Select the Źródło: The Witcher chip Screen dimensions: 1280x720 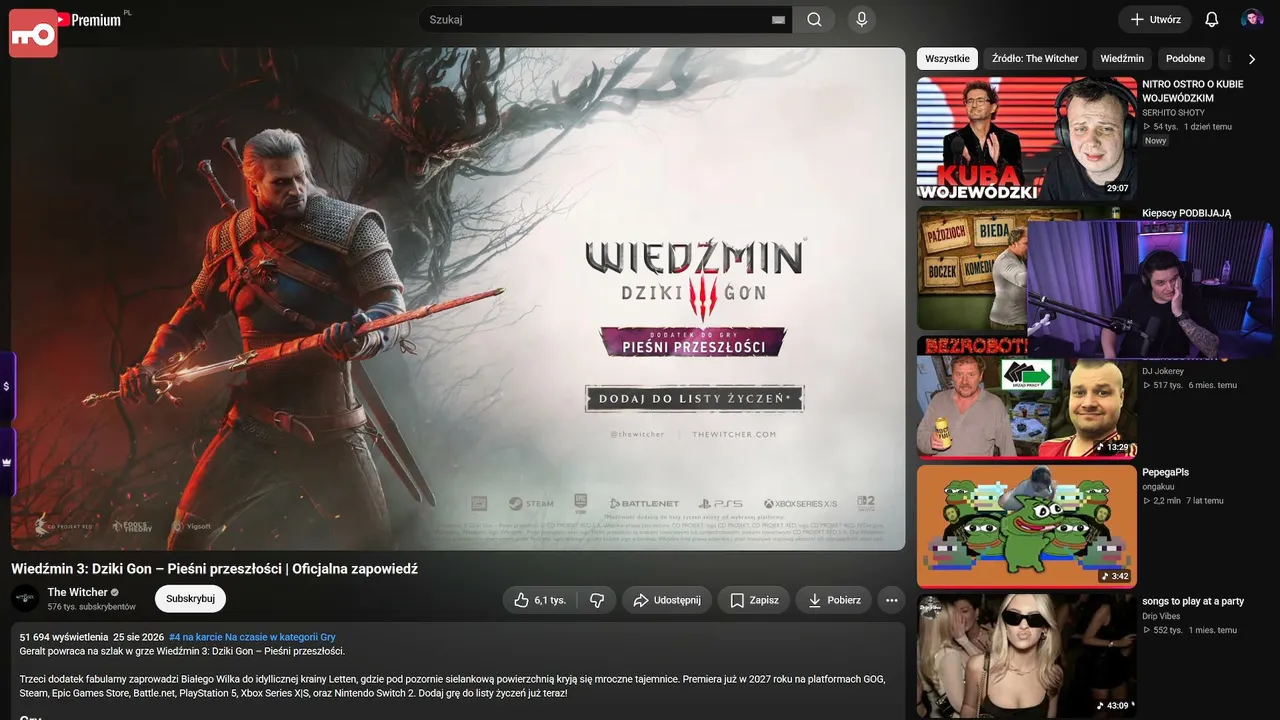click(1035, 59)
